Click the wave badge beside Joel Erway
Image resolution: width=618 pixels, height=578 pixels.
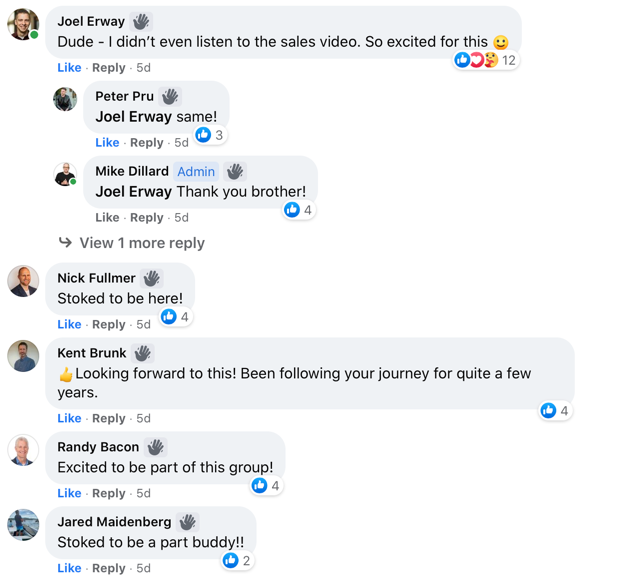point(141,21)
